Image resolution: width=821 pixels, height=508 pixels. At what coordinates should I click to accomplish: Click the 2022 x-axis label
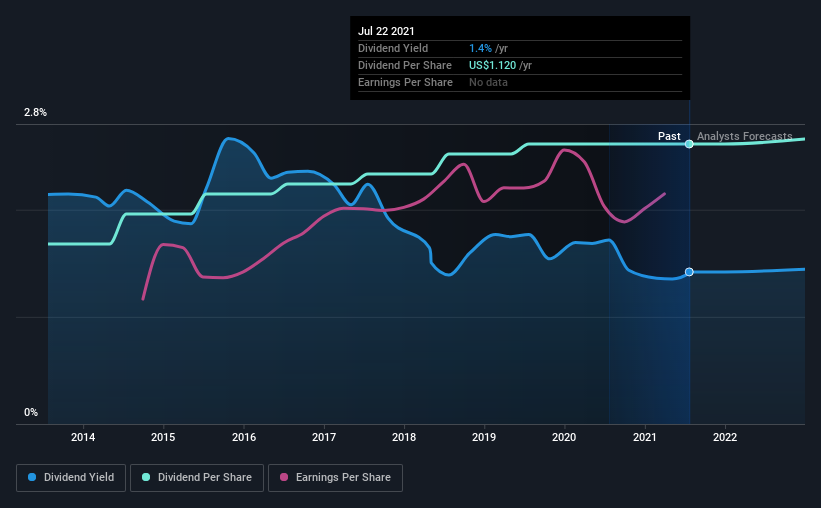tap(725, 437)
